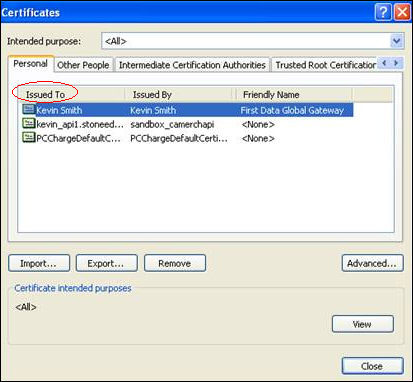Open the Advanced... options button
Screen dimensions: 413x382
point(372,263)
